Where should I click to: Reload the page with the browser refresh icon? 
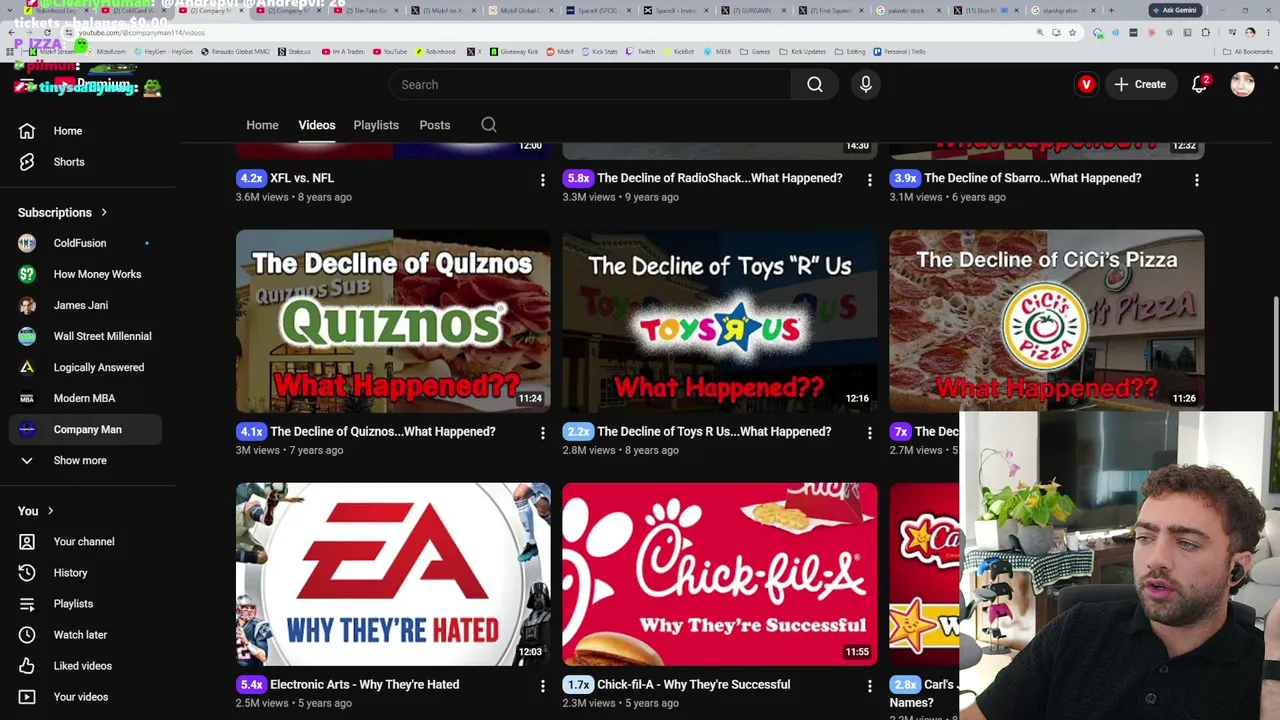tap(47, 33)
